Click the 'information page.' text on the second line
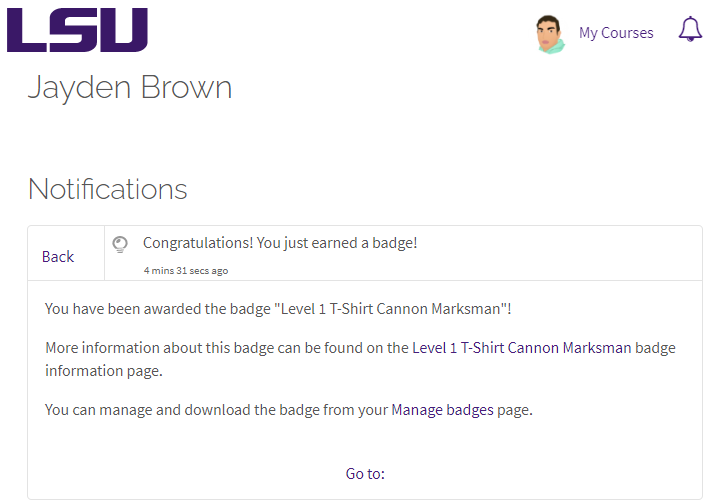Image resolution: width=709 pixels, height=504 pixels. (x=103, y=371)
